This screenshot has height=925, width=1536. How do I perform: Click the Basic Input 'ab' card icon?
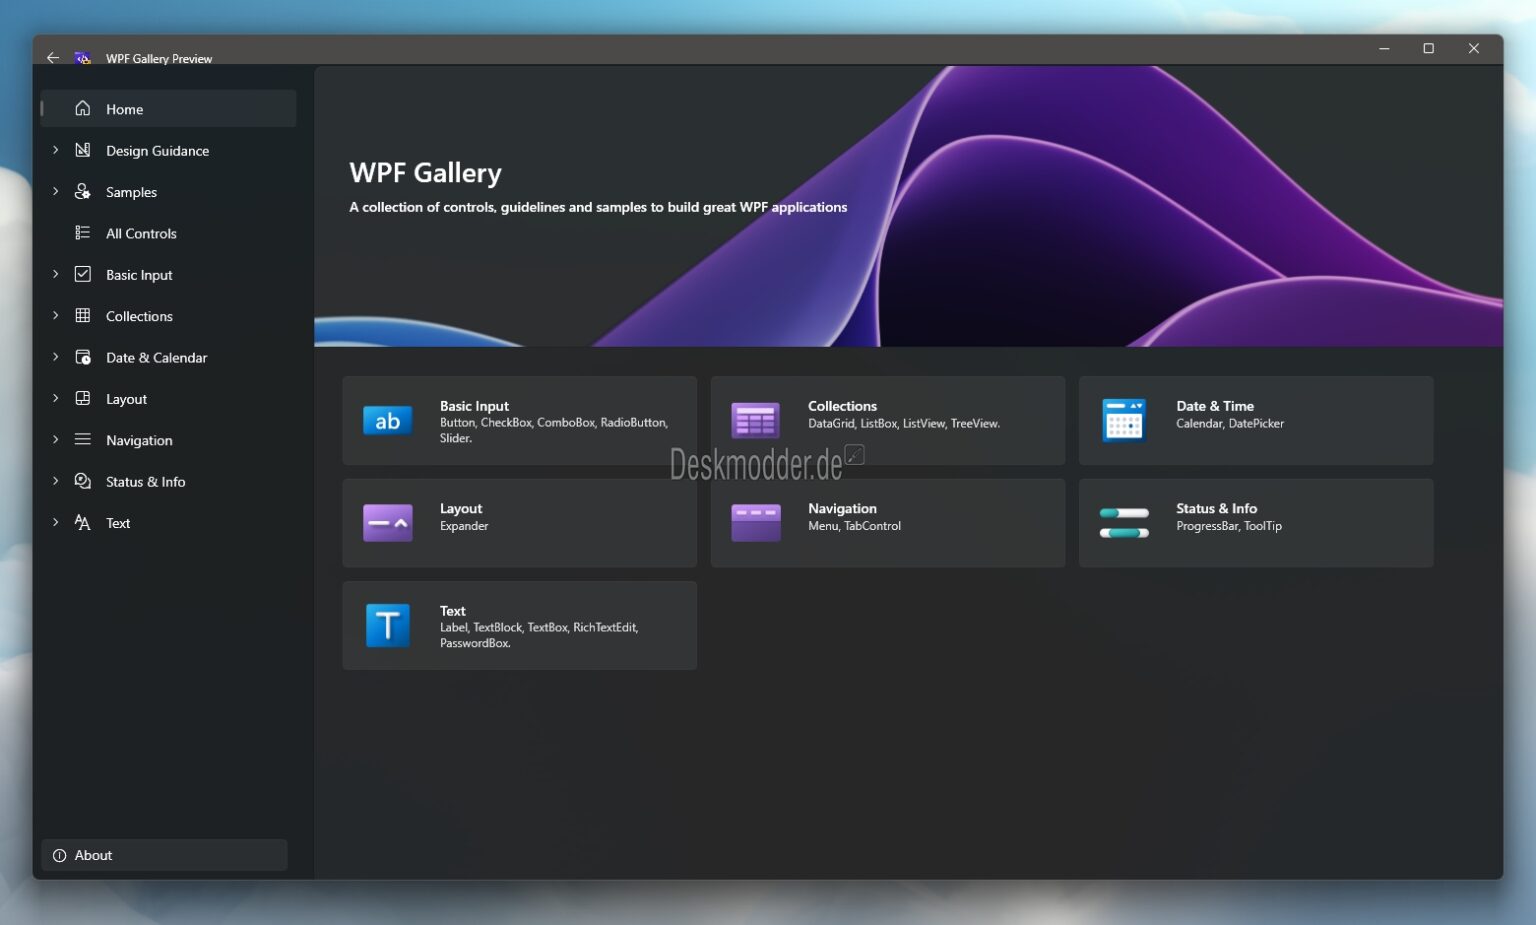pyautogui.click(x=387, y=420)
